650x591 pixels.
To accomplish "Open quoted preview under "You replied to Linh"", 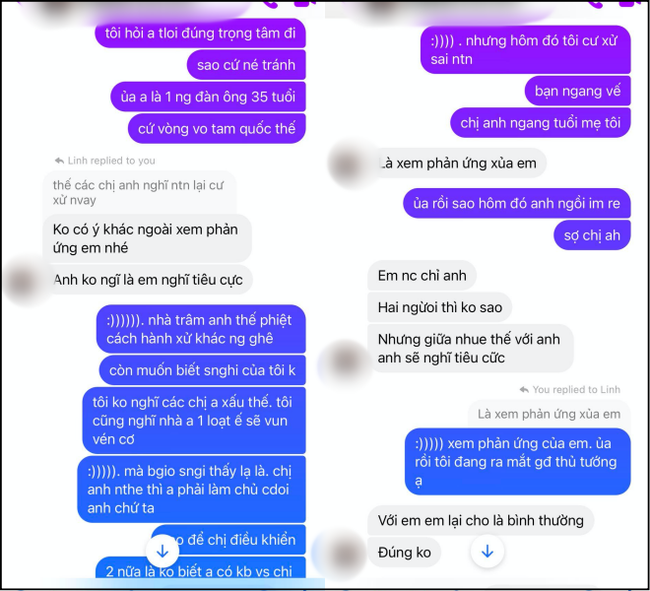I will pyautogui.click(x=549, y=414).
